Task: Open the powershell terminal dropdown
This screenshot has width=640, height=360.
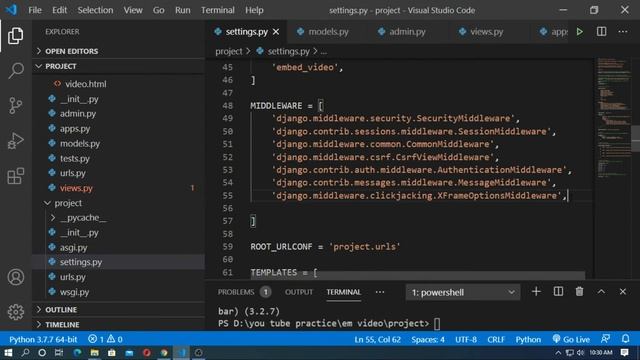Action: [463, 292]
